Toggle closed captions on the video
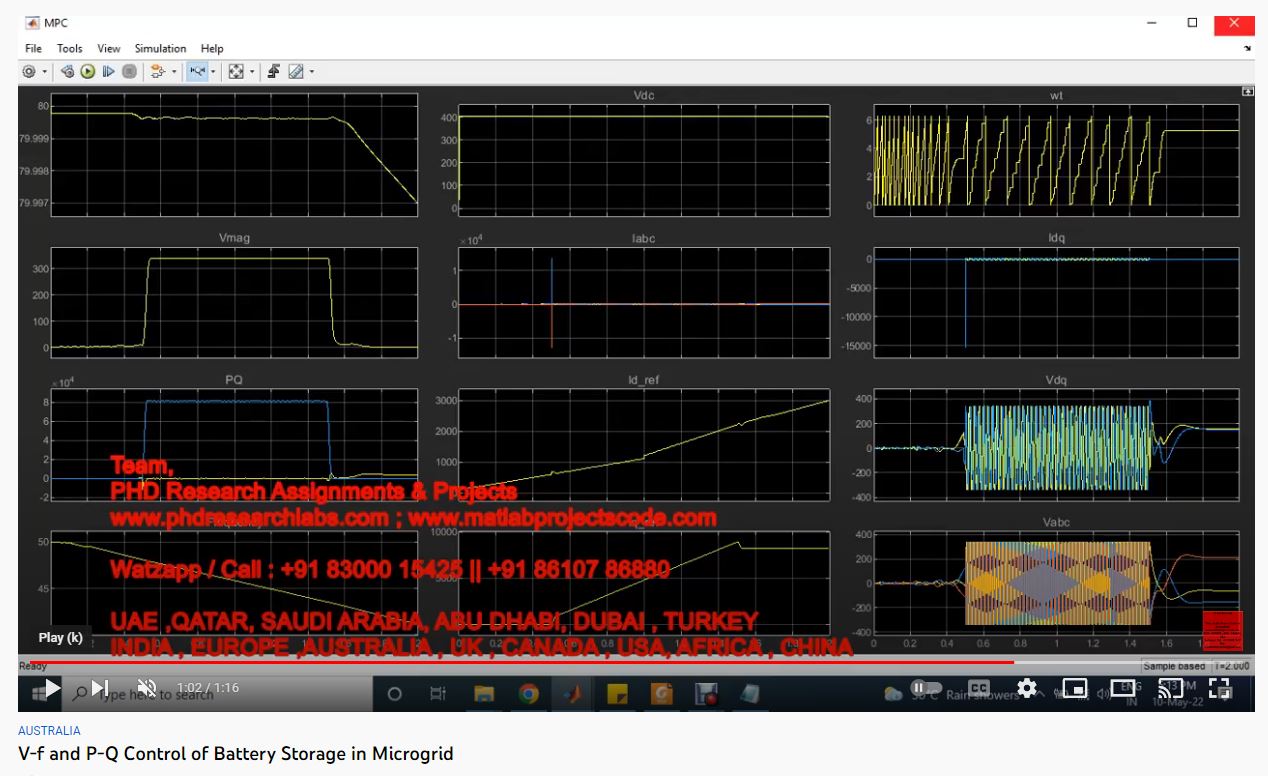This screenshot has width=1268, height=776. [x=979, y=688]
